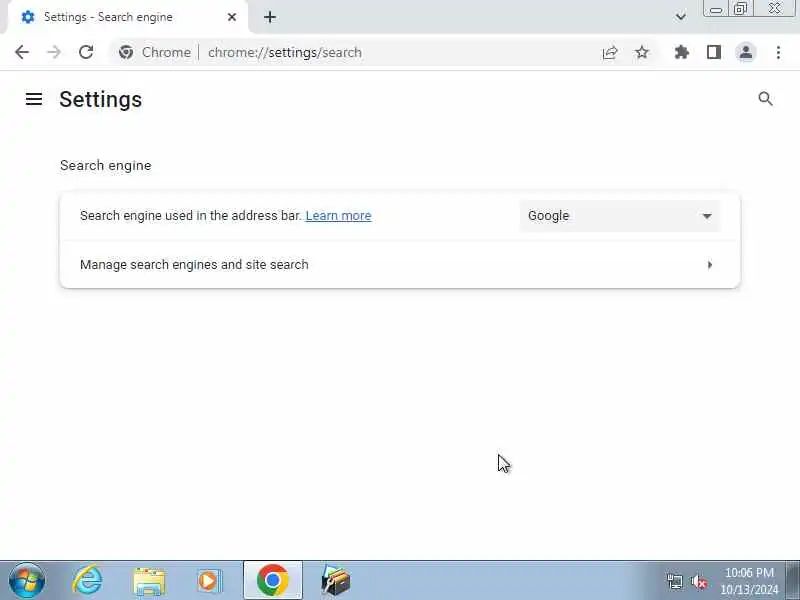Expand Manage search engines and site search

400,265
